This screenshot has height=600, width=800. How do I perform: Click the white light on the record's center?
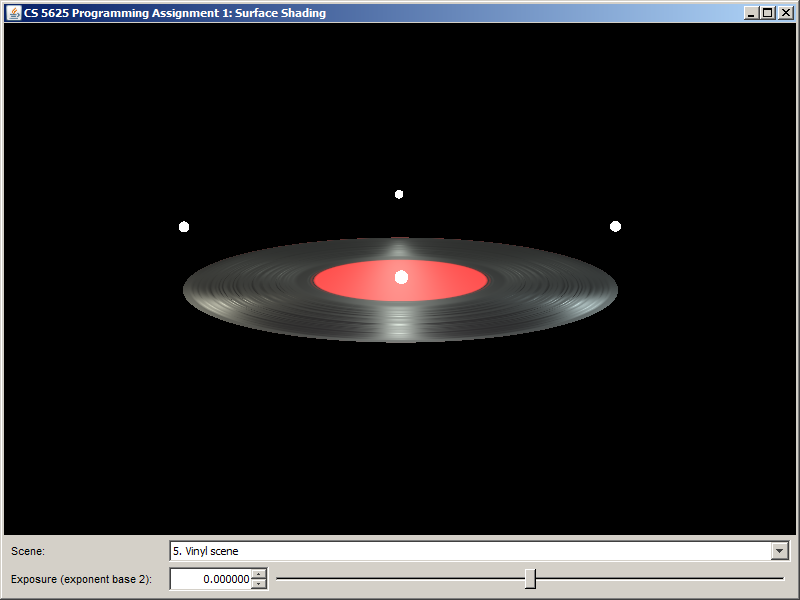click(x=401, y=277)
